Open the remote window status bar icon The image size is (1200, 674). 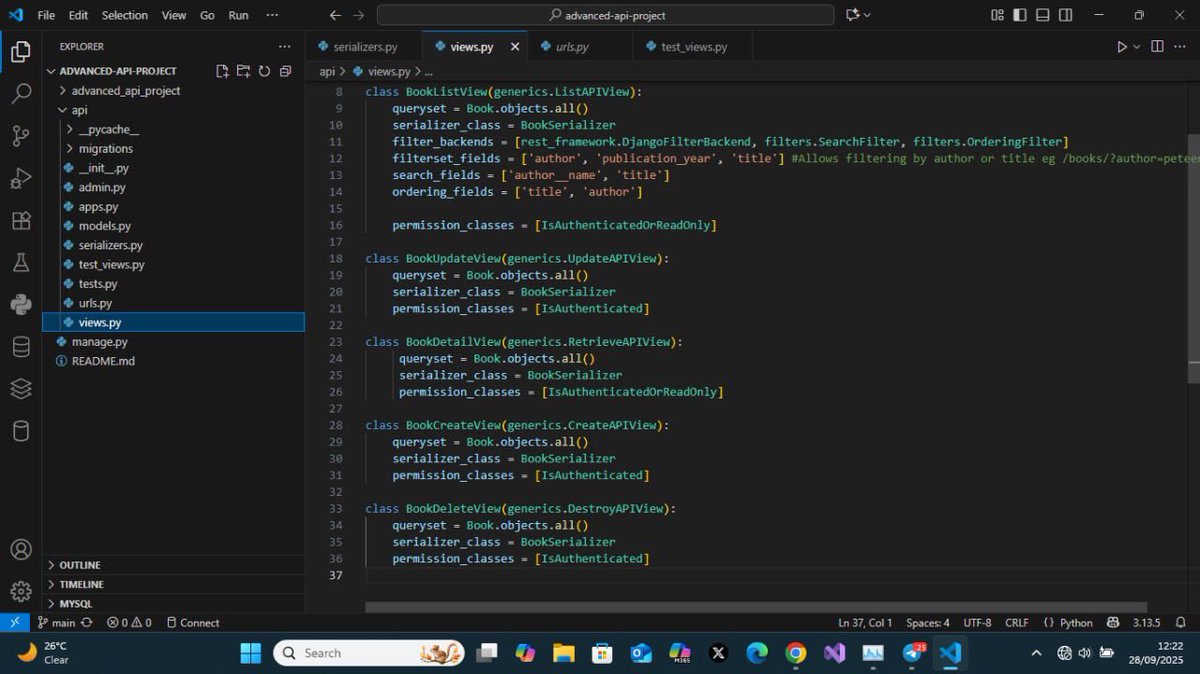coord(14,622)
